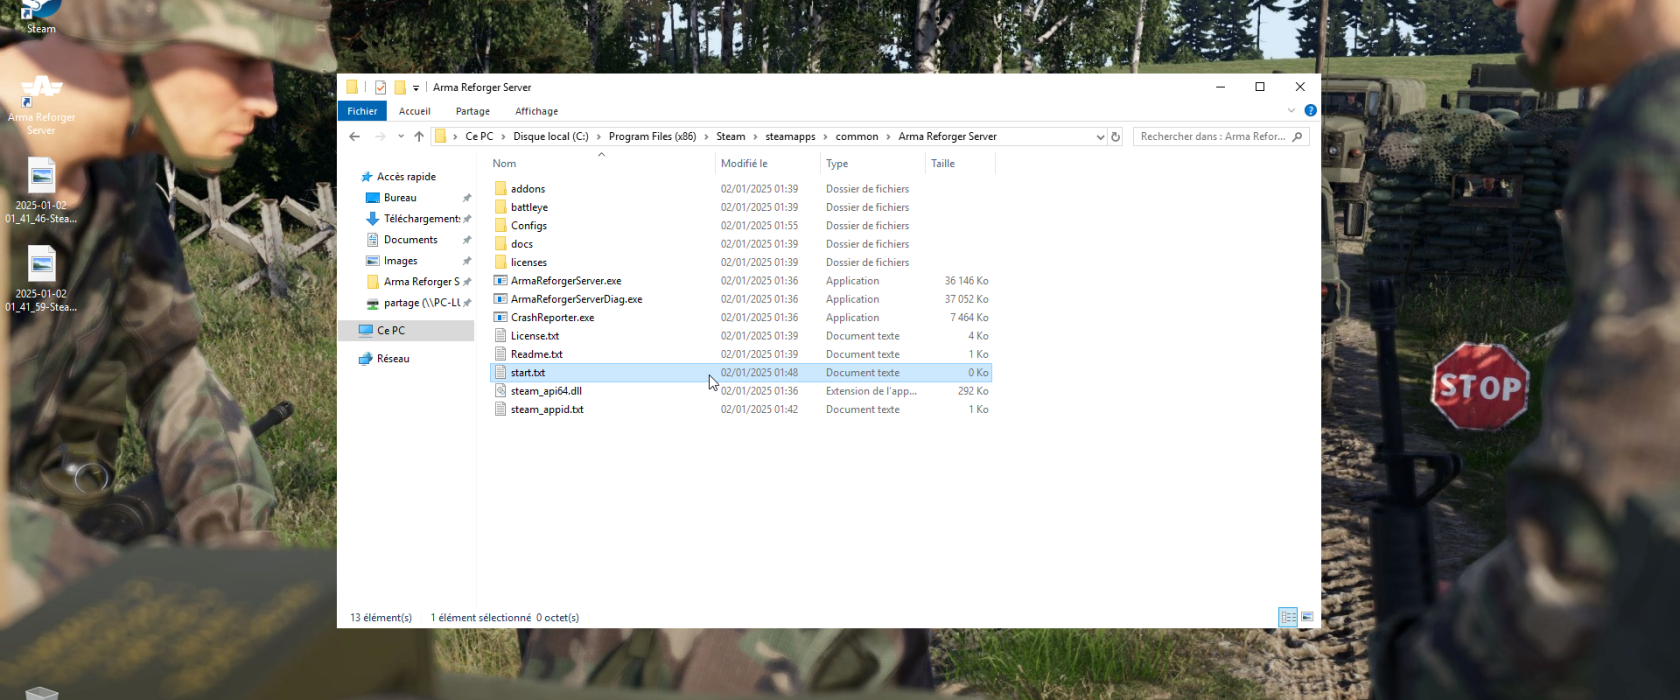This screenshot has width=1680, height=700.
Task: Select Réseau in navigation pane
Action: point(393,358)
